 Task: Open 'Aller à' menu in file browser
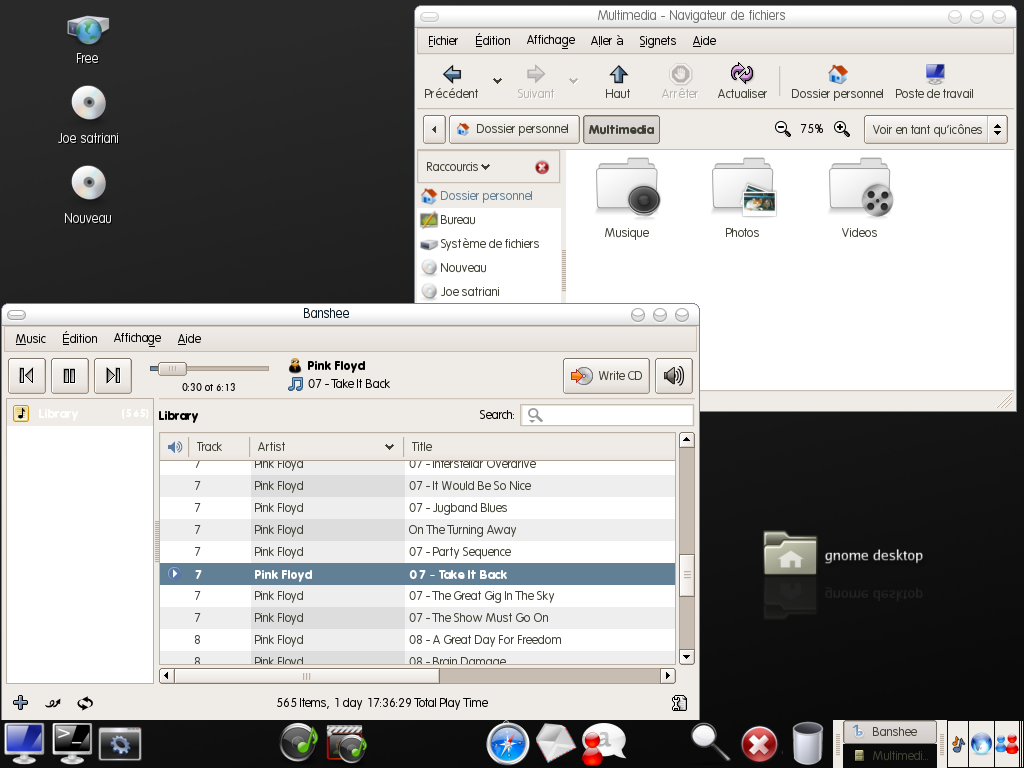tap(607, 40)
